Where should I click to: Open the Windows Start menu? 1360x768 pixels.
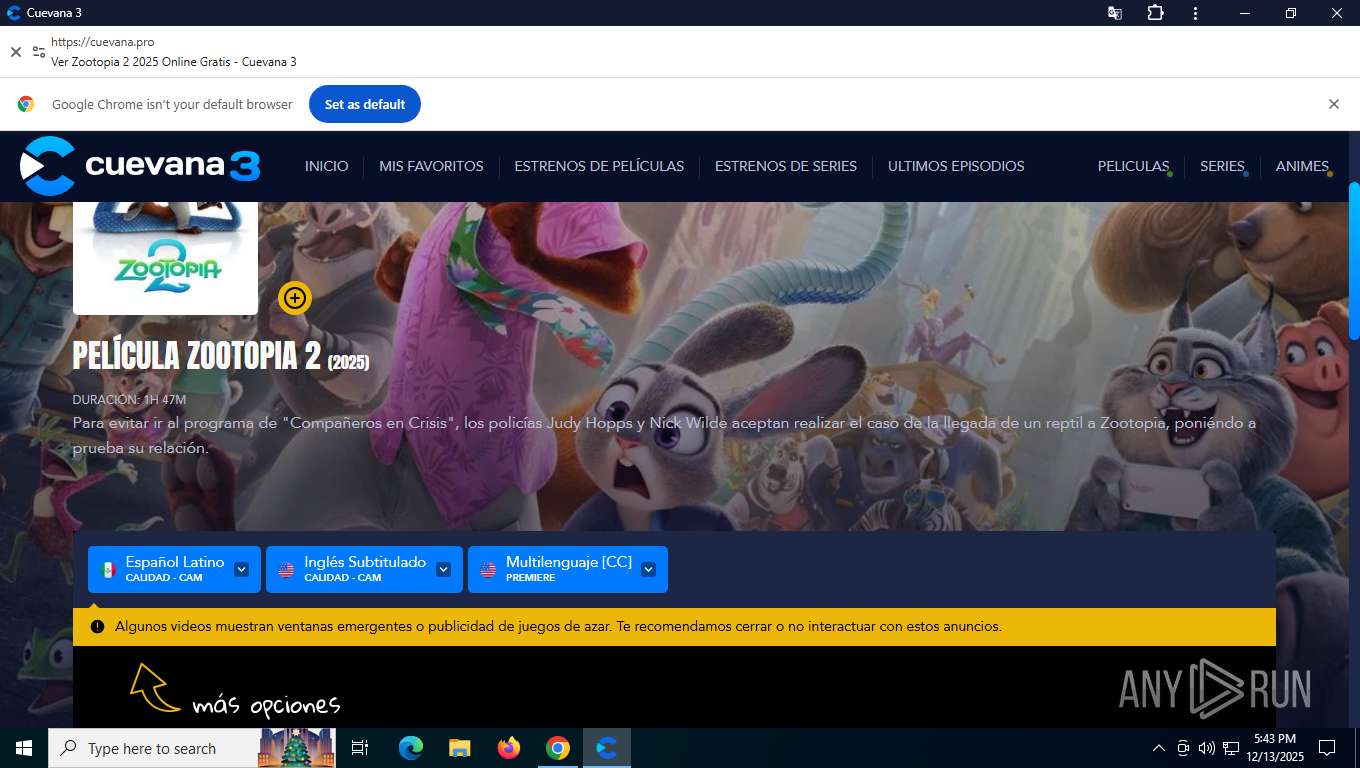(23, 748)
